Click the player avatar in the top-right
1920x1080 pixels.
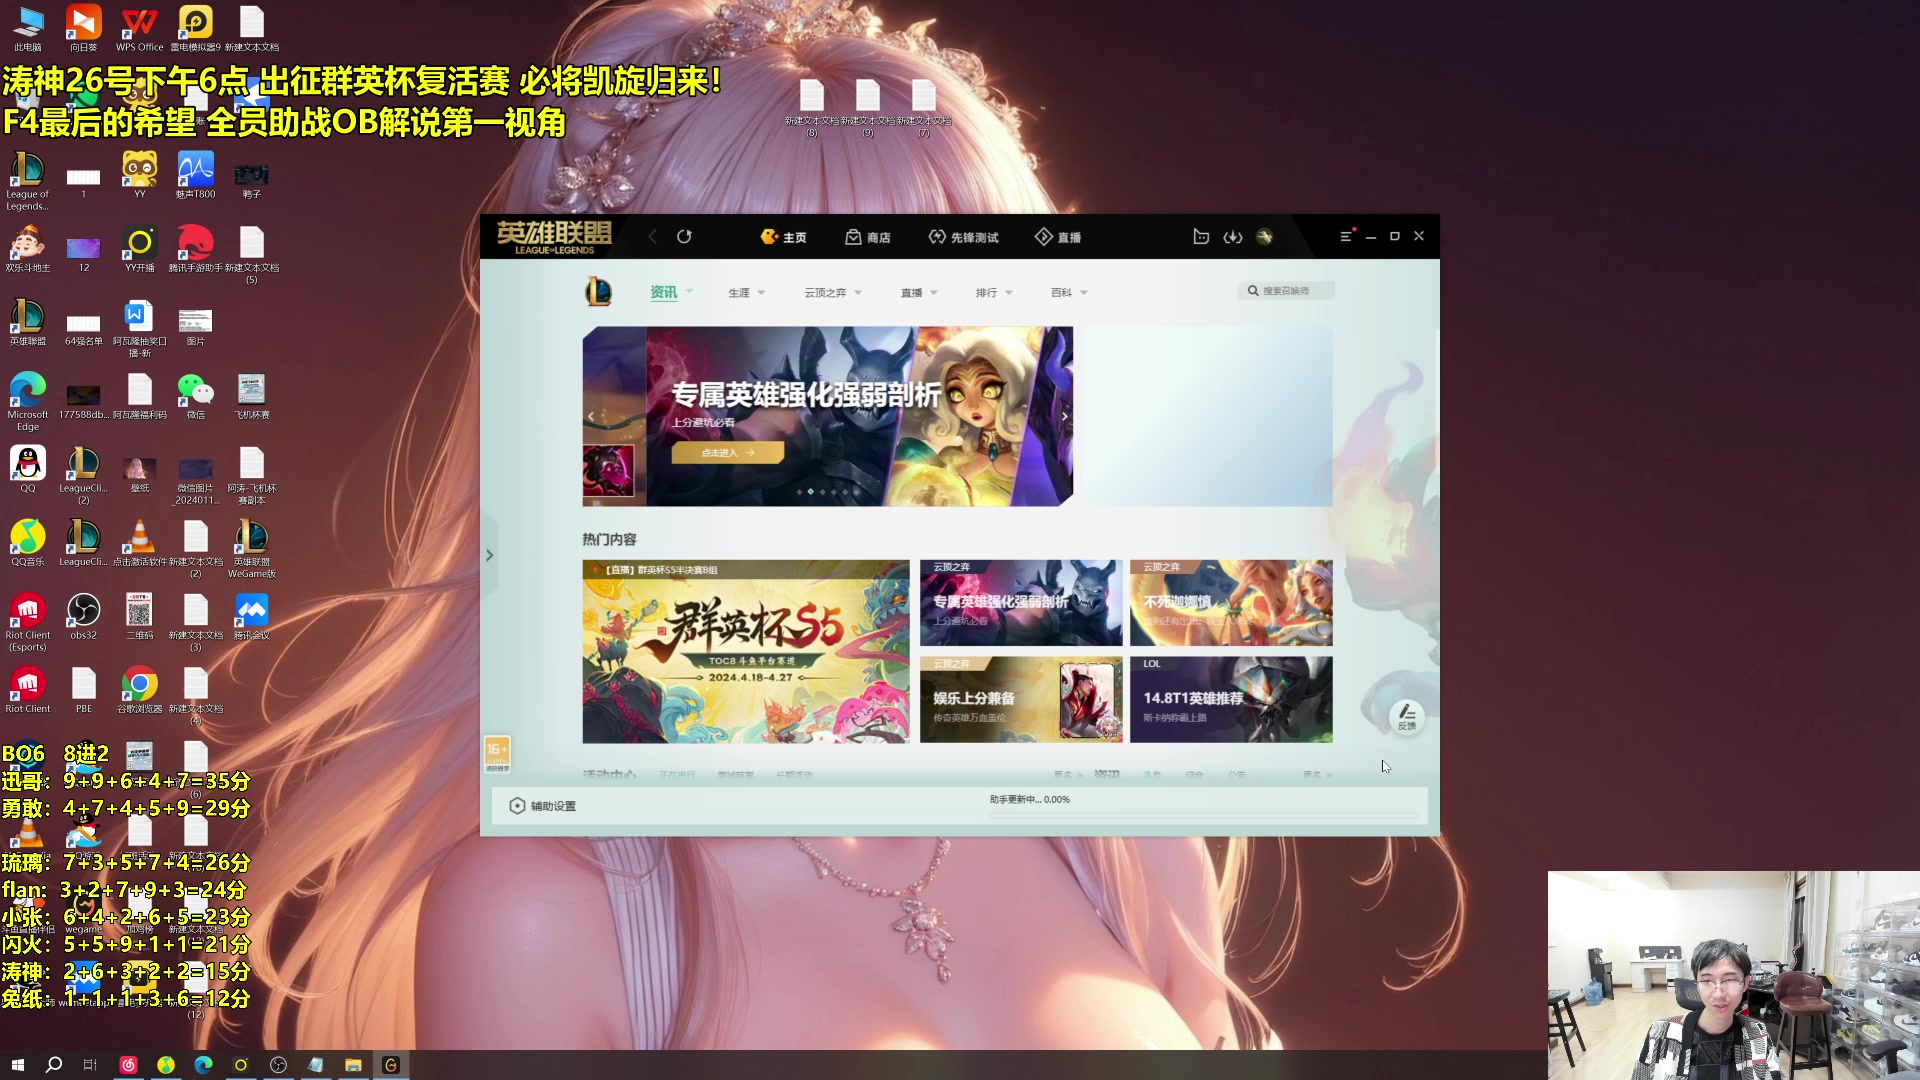pyautogui.click(x=1265, y=237)
